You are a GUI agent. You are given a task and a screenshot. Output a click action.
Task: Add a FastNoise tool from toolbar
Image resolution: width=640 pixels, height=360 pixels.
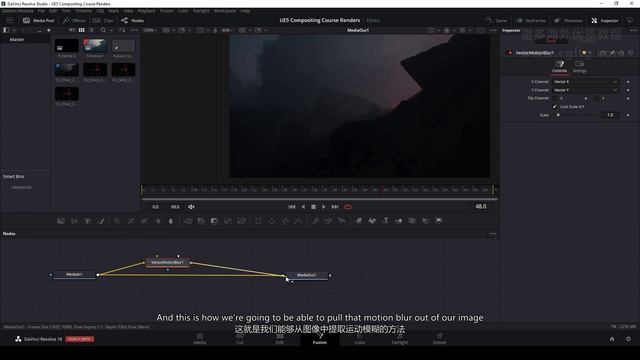click(x=74, y=221)
